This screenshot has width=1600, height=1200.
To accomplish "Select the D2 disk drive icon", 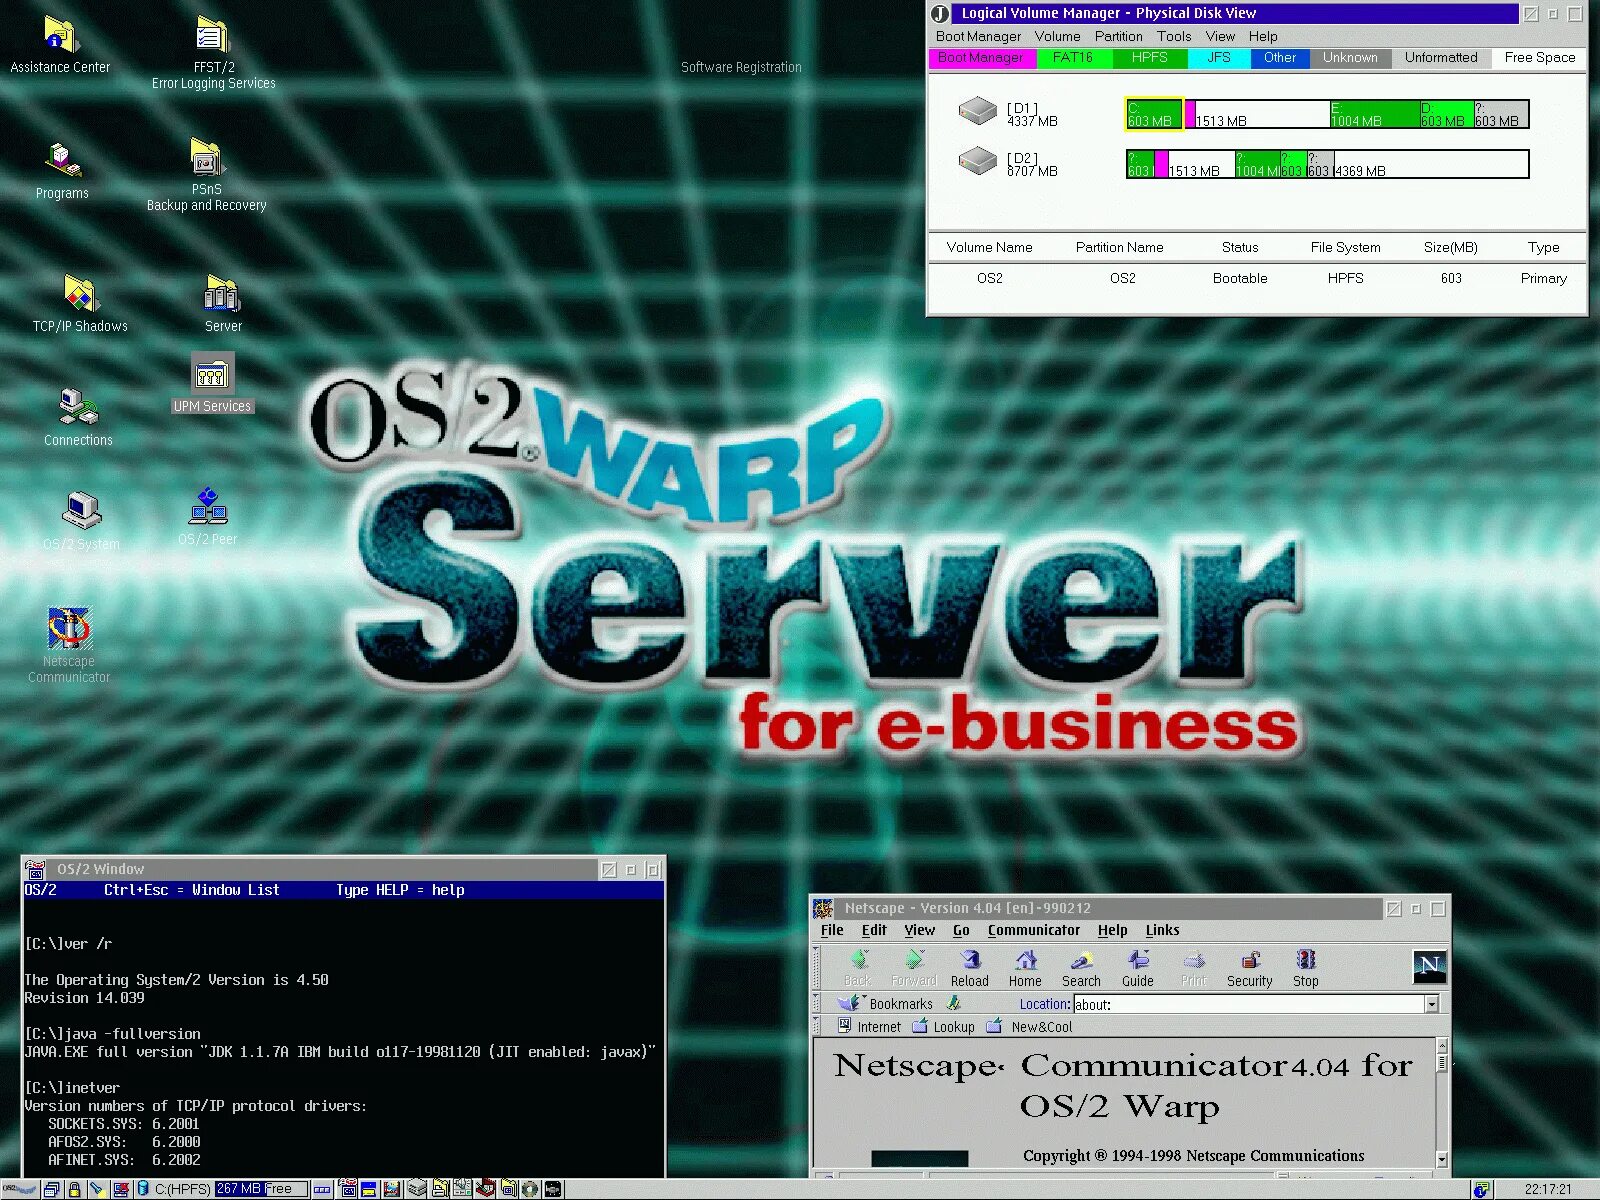I will point(977,160).
